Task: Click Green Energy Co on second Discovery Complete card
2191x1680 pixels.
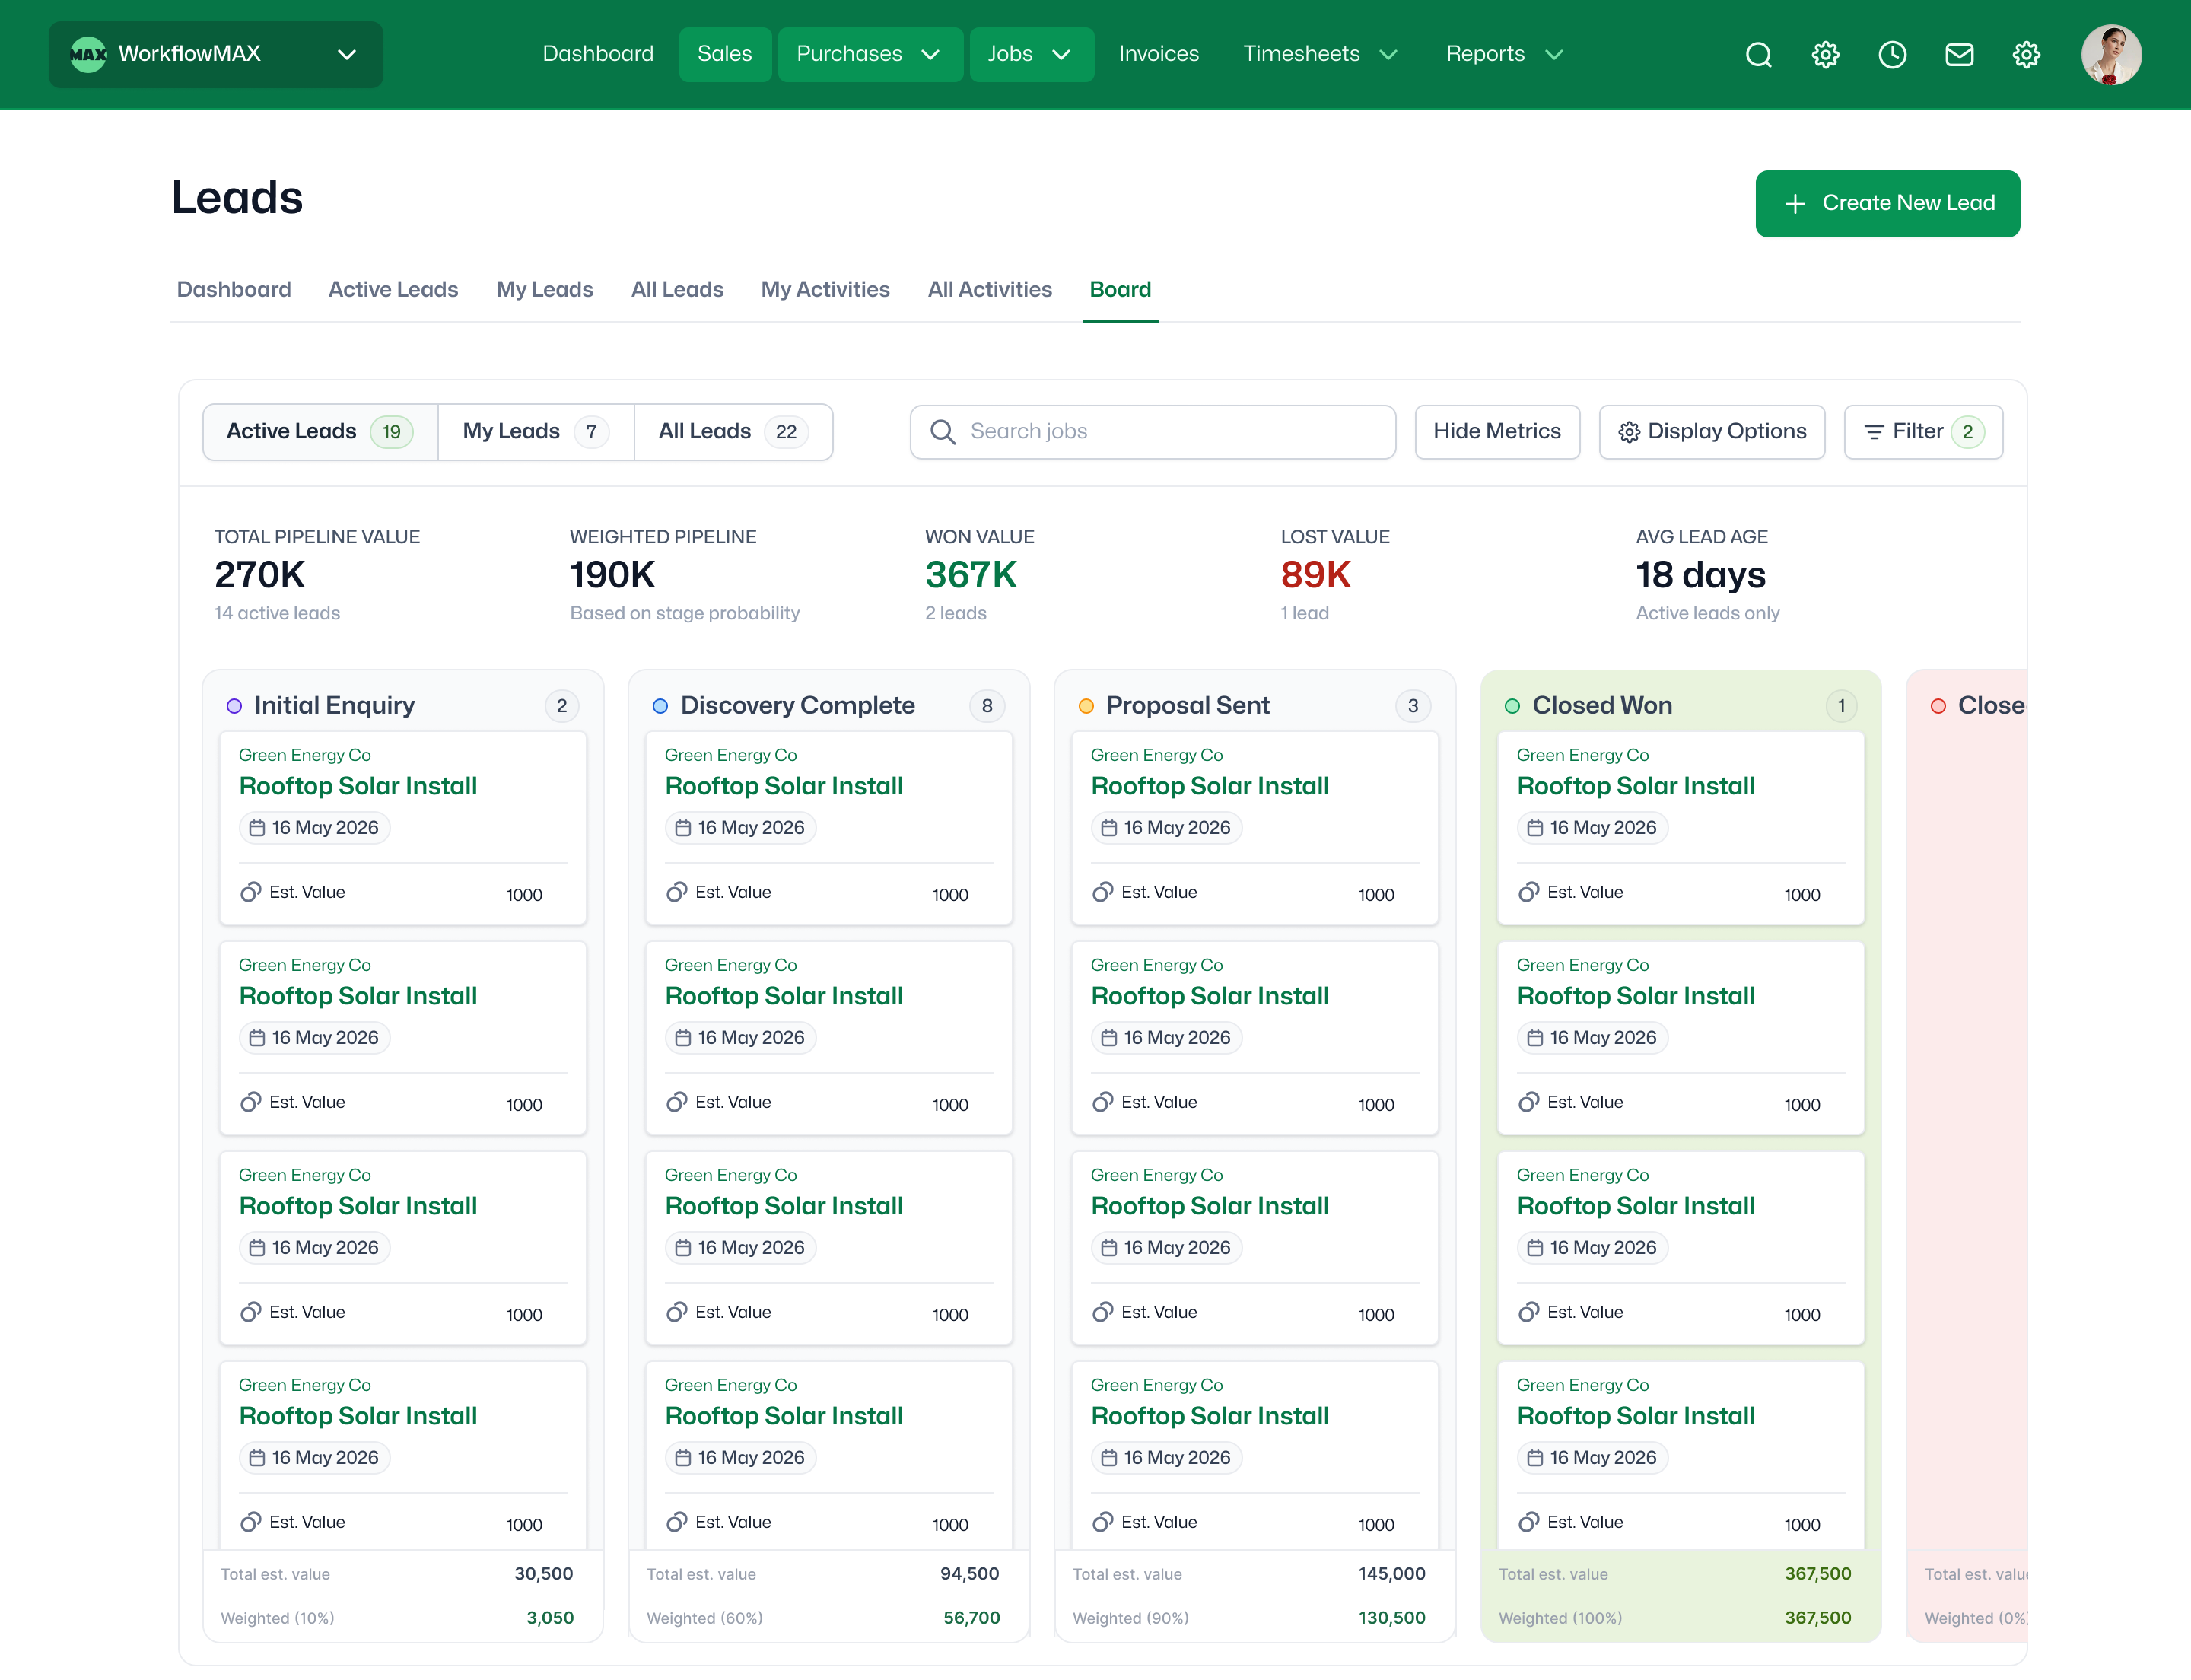Action: pos(731,965)
